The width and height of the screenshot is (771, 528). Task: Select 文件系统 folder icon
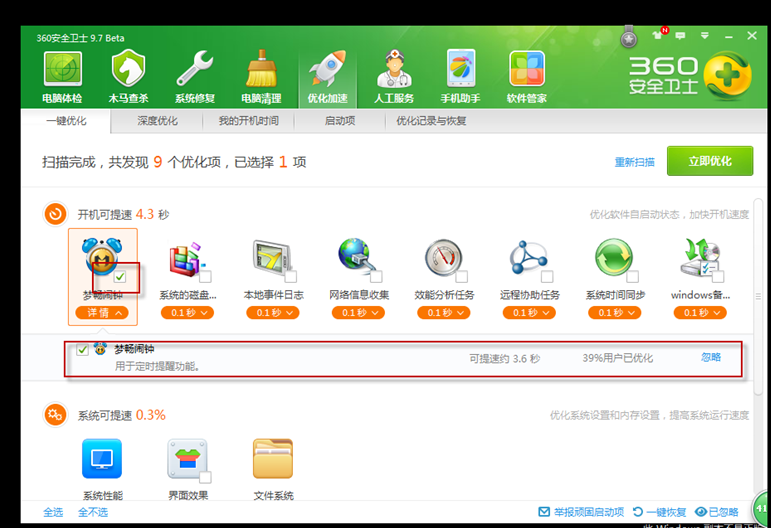[x=273, y=459]
